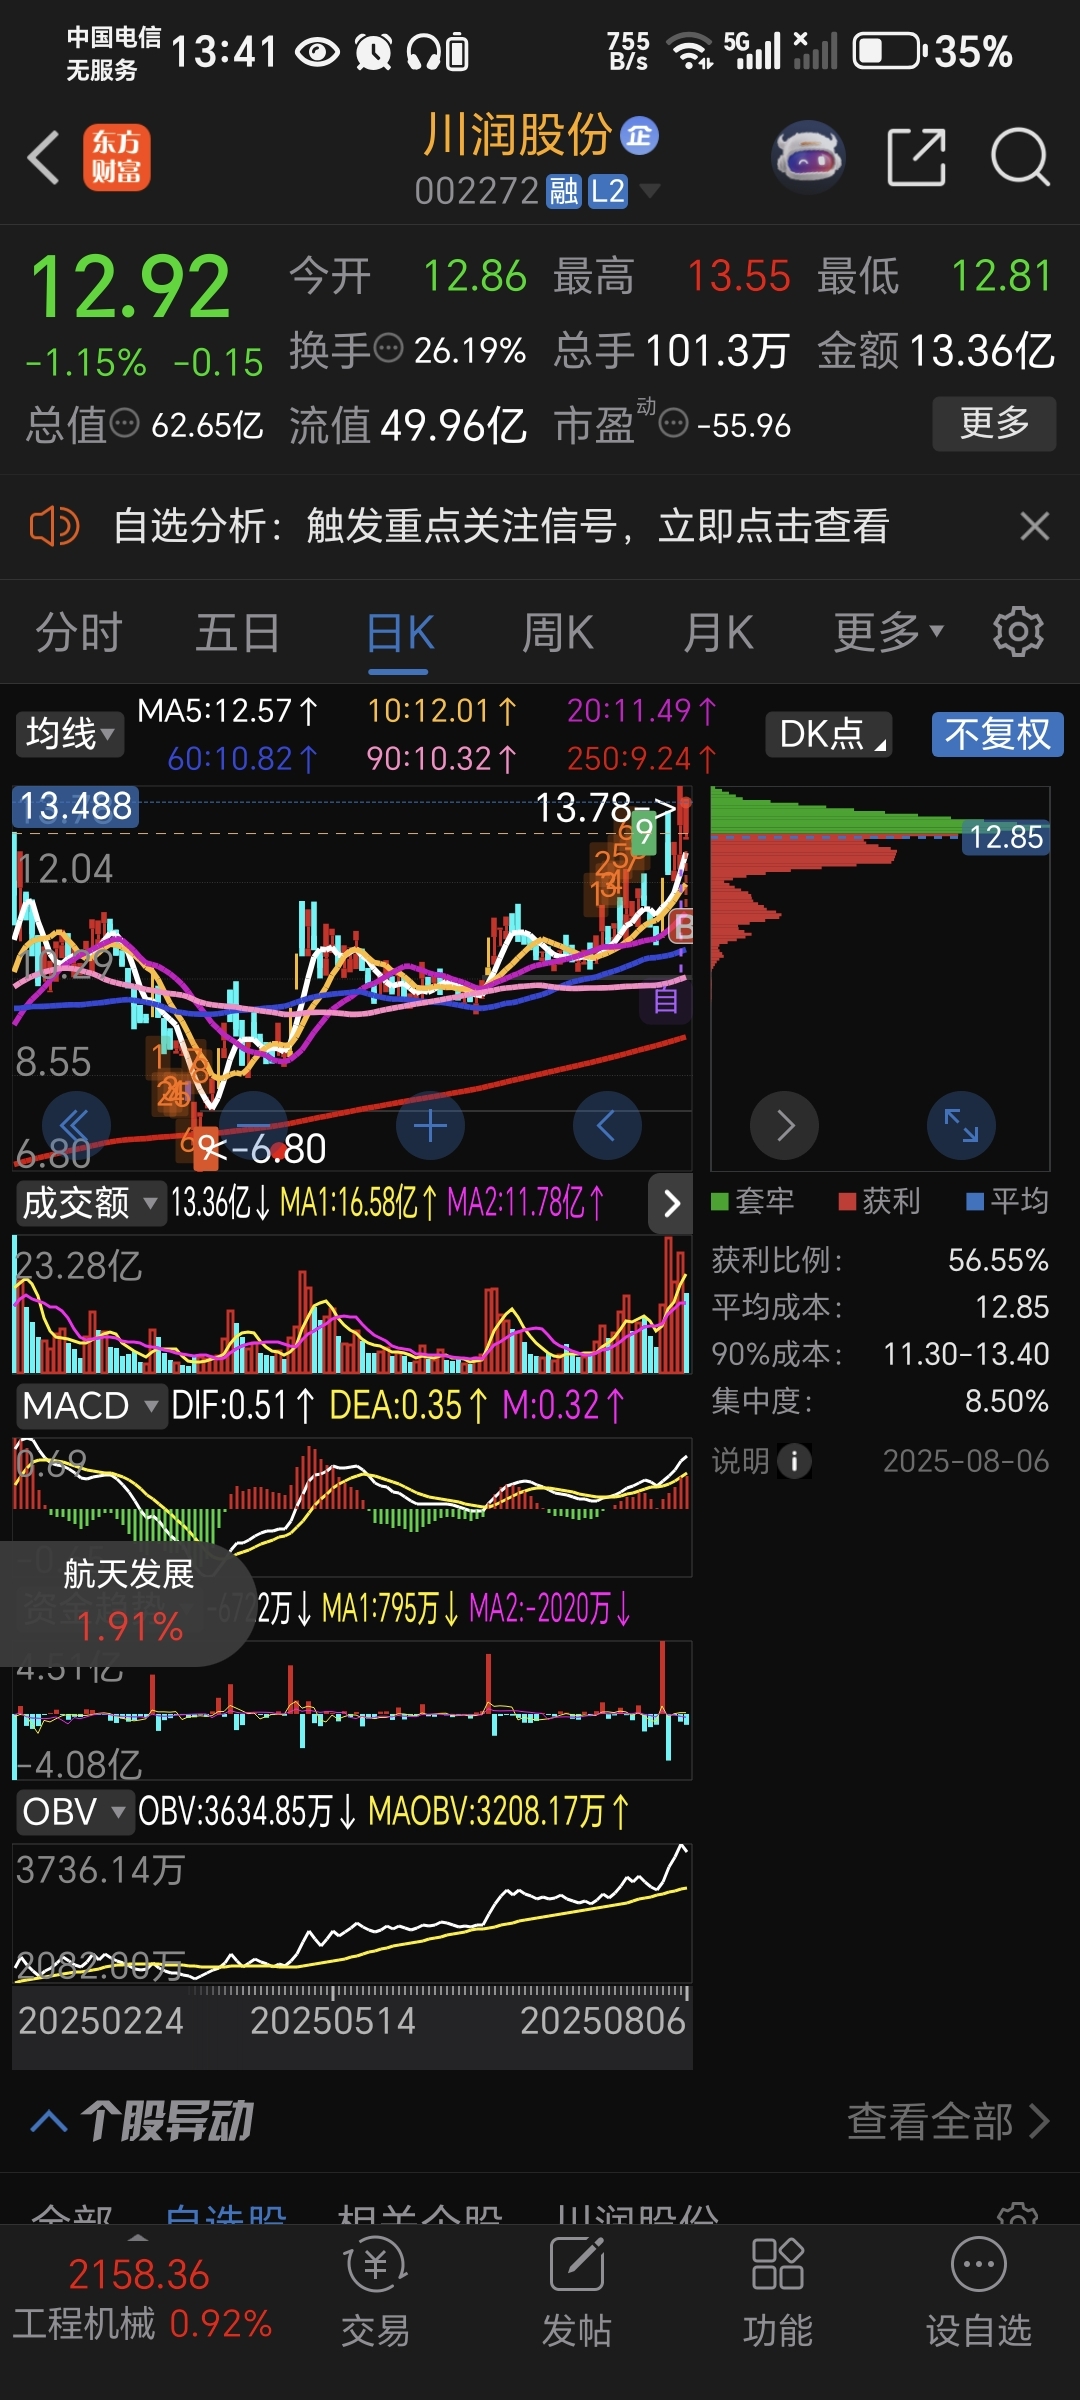Open the 成交额 indicator dropdown
This screenshot has width=1080, height=2400.
tap(90, 1202)
